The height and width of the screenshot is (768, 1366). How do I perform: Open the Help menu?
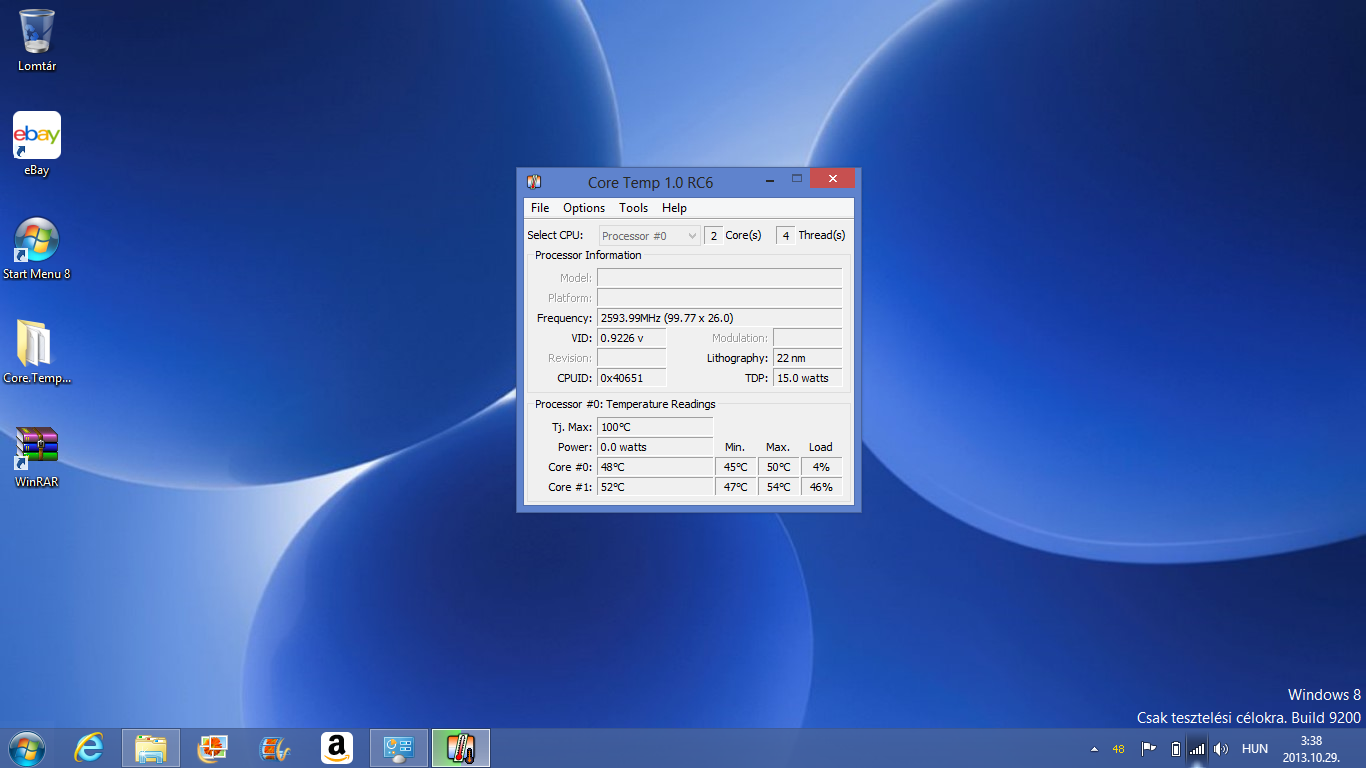(674, 208)
